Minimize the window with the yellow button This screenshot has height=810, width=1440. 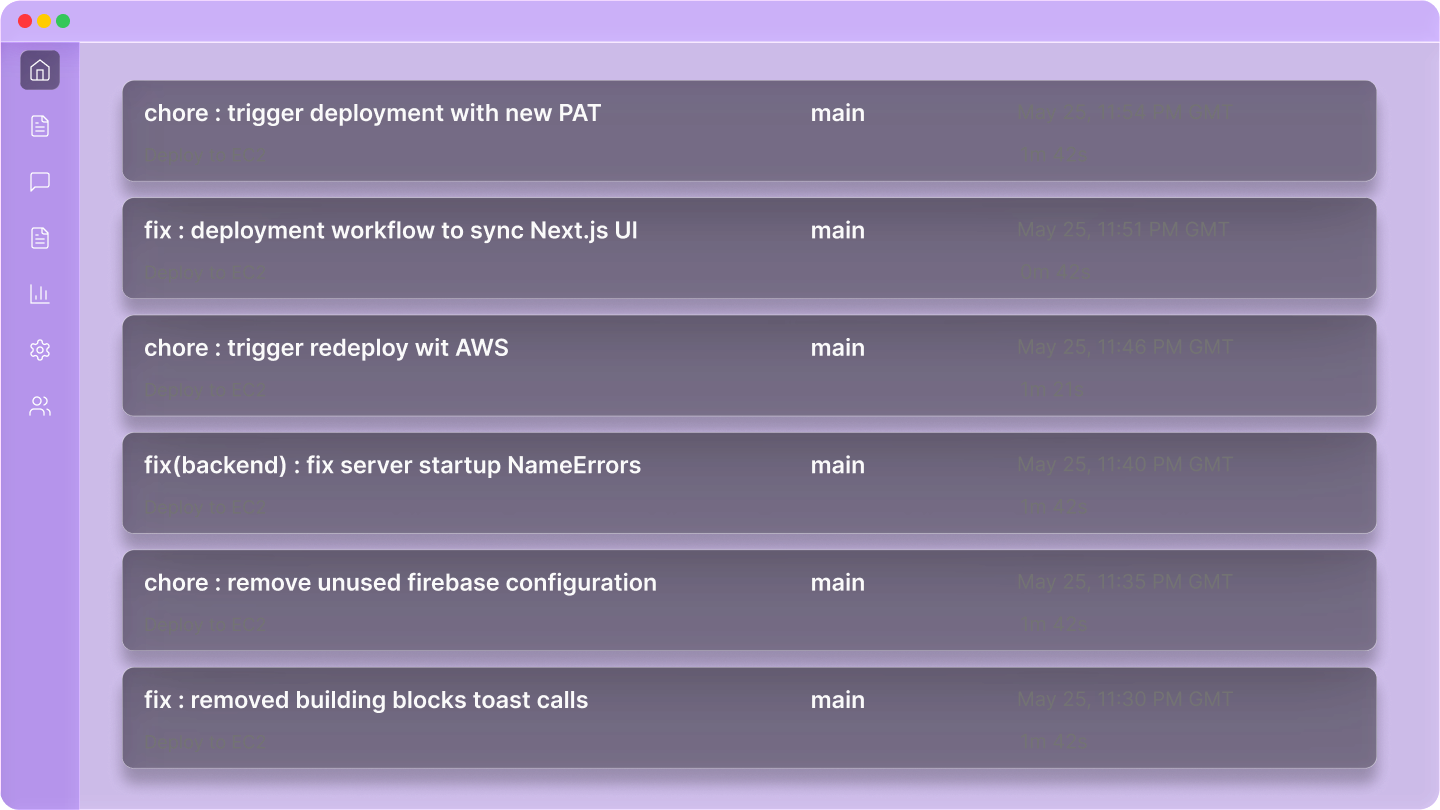click(x=44, y=21)
